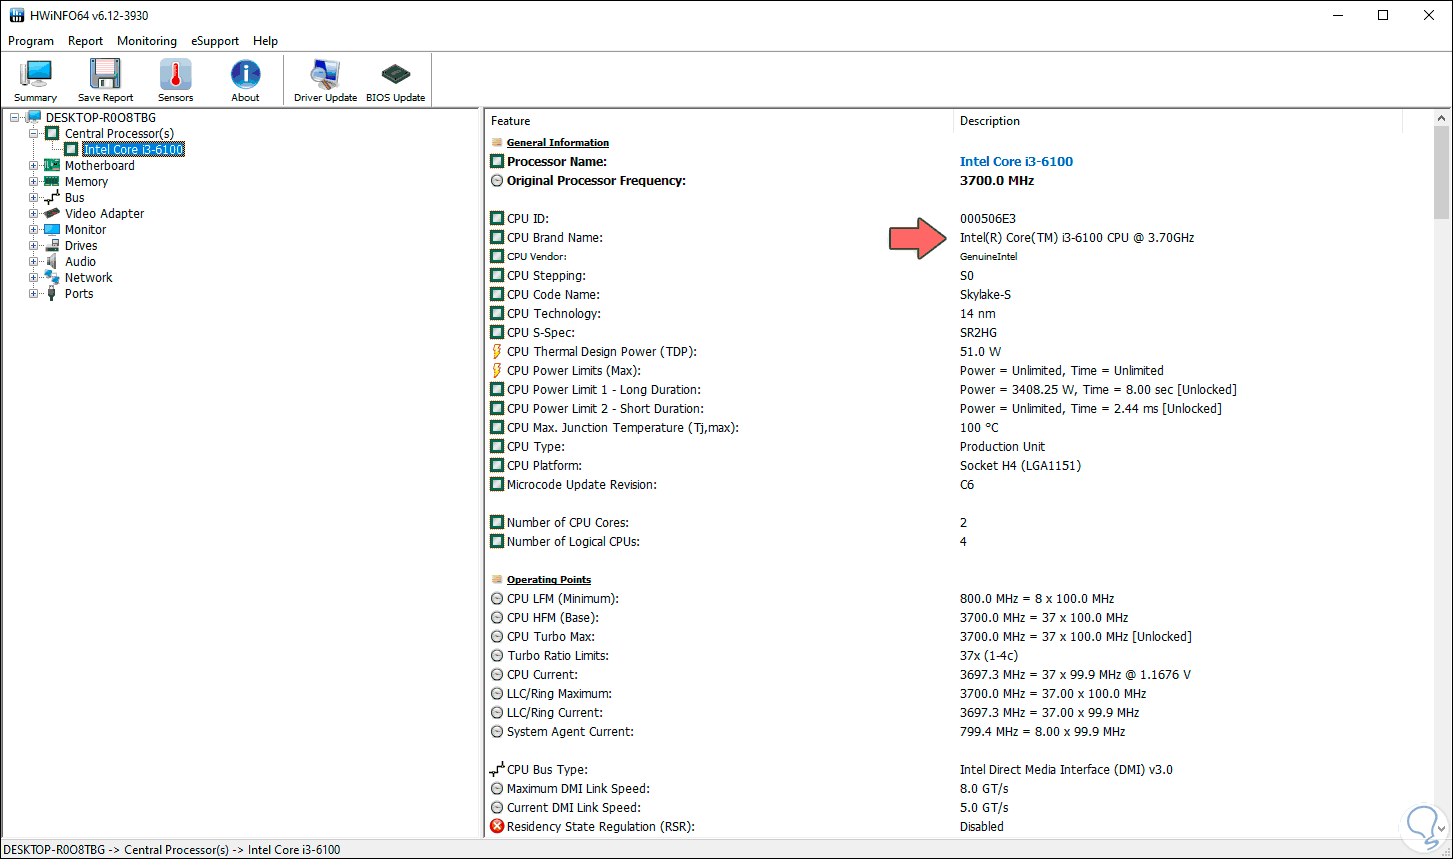Click the Ports plug icon in tree
This screenshot has width=1453, height=859.
[x=52, y=294]
